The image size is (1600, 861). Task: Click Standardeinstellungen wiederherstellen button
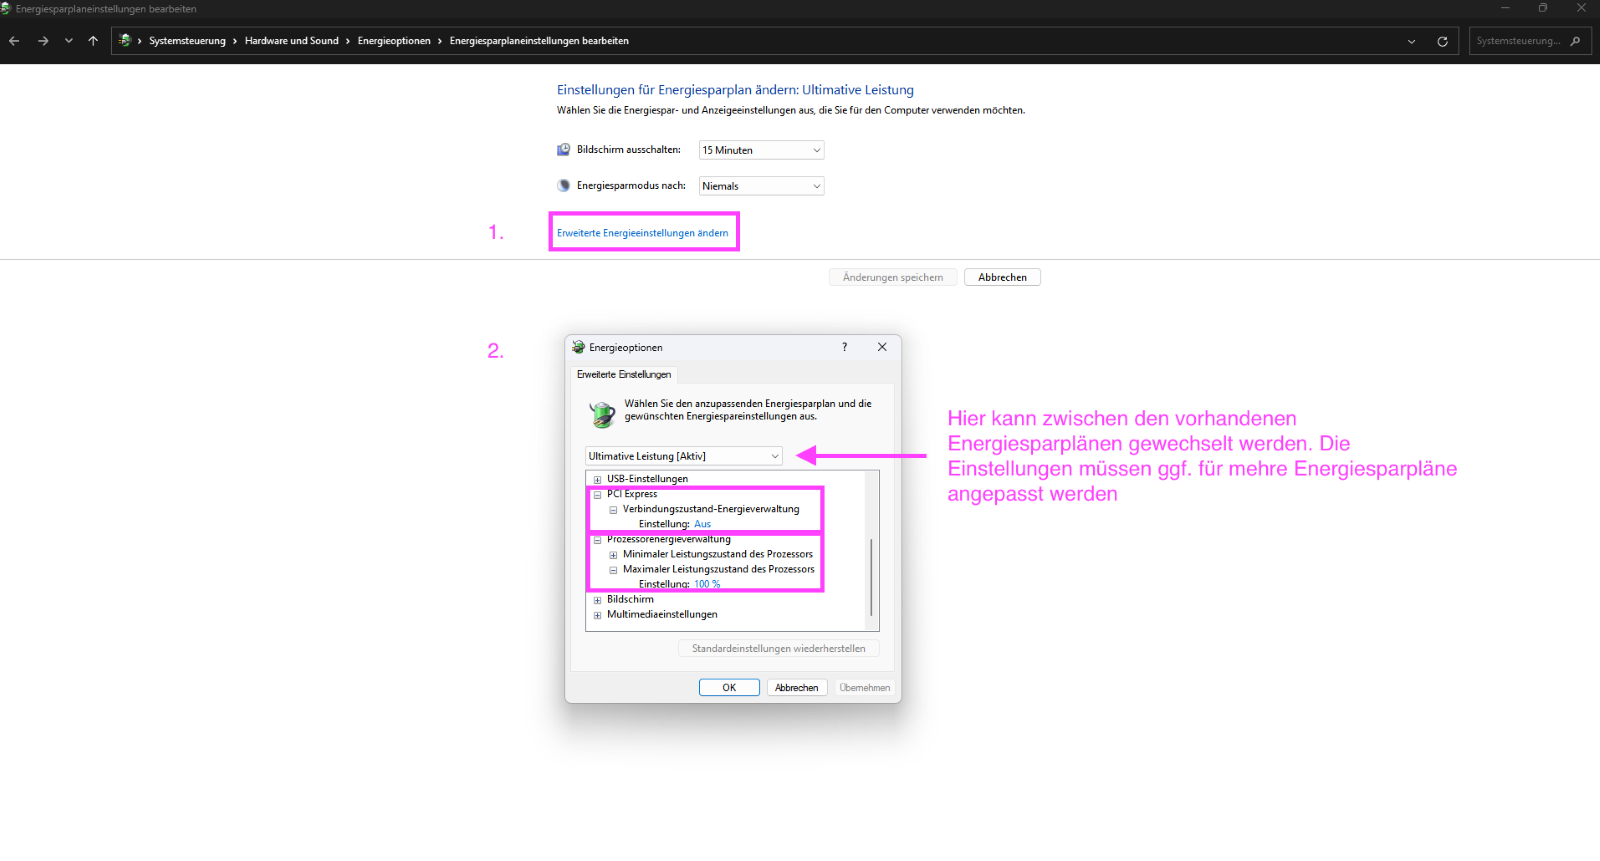click(x=779, y=648)
